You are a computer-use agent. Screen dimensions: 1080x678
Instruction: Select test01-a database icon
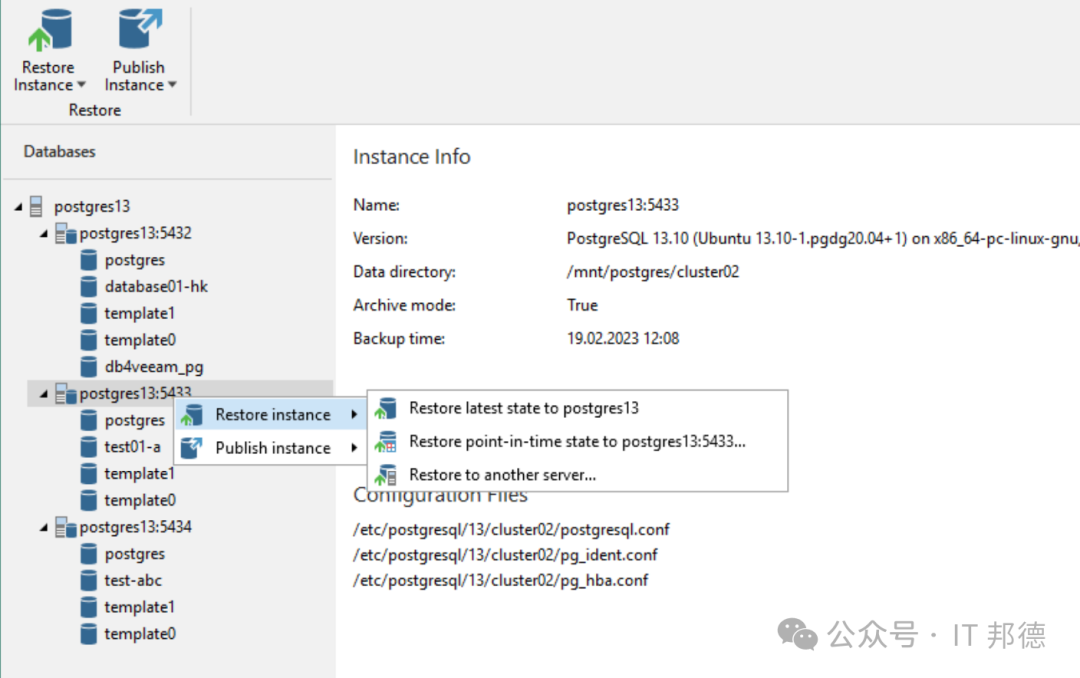pos(88,446)
